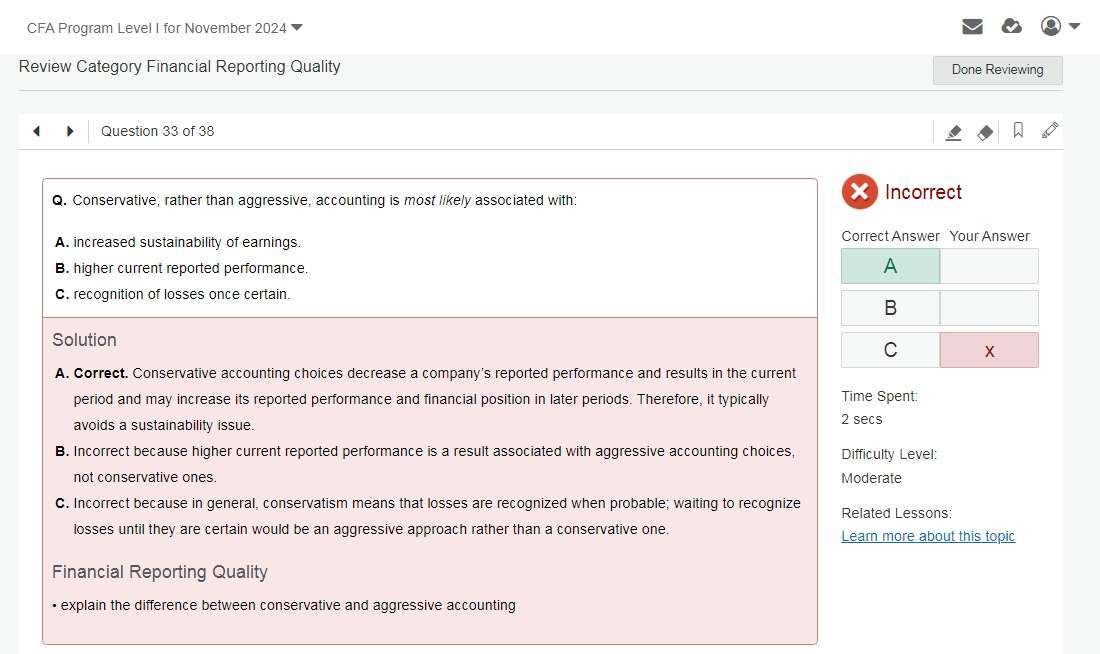
Task: Go to the previous question arrow
Action: [37, 131]
